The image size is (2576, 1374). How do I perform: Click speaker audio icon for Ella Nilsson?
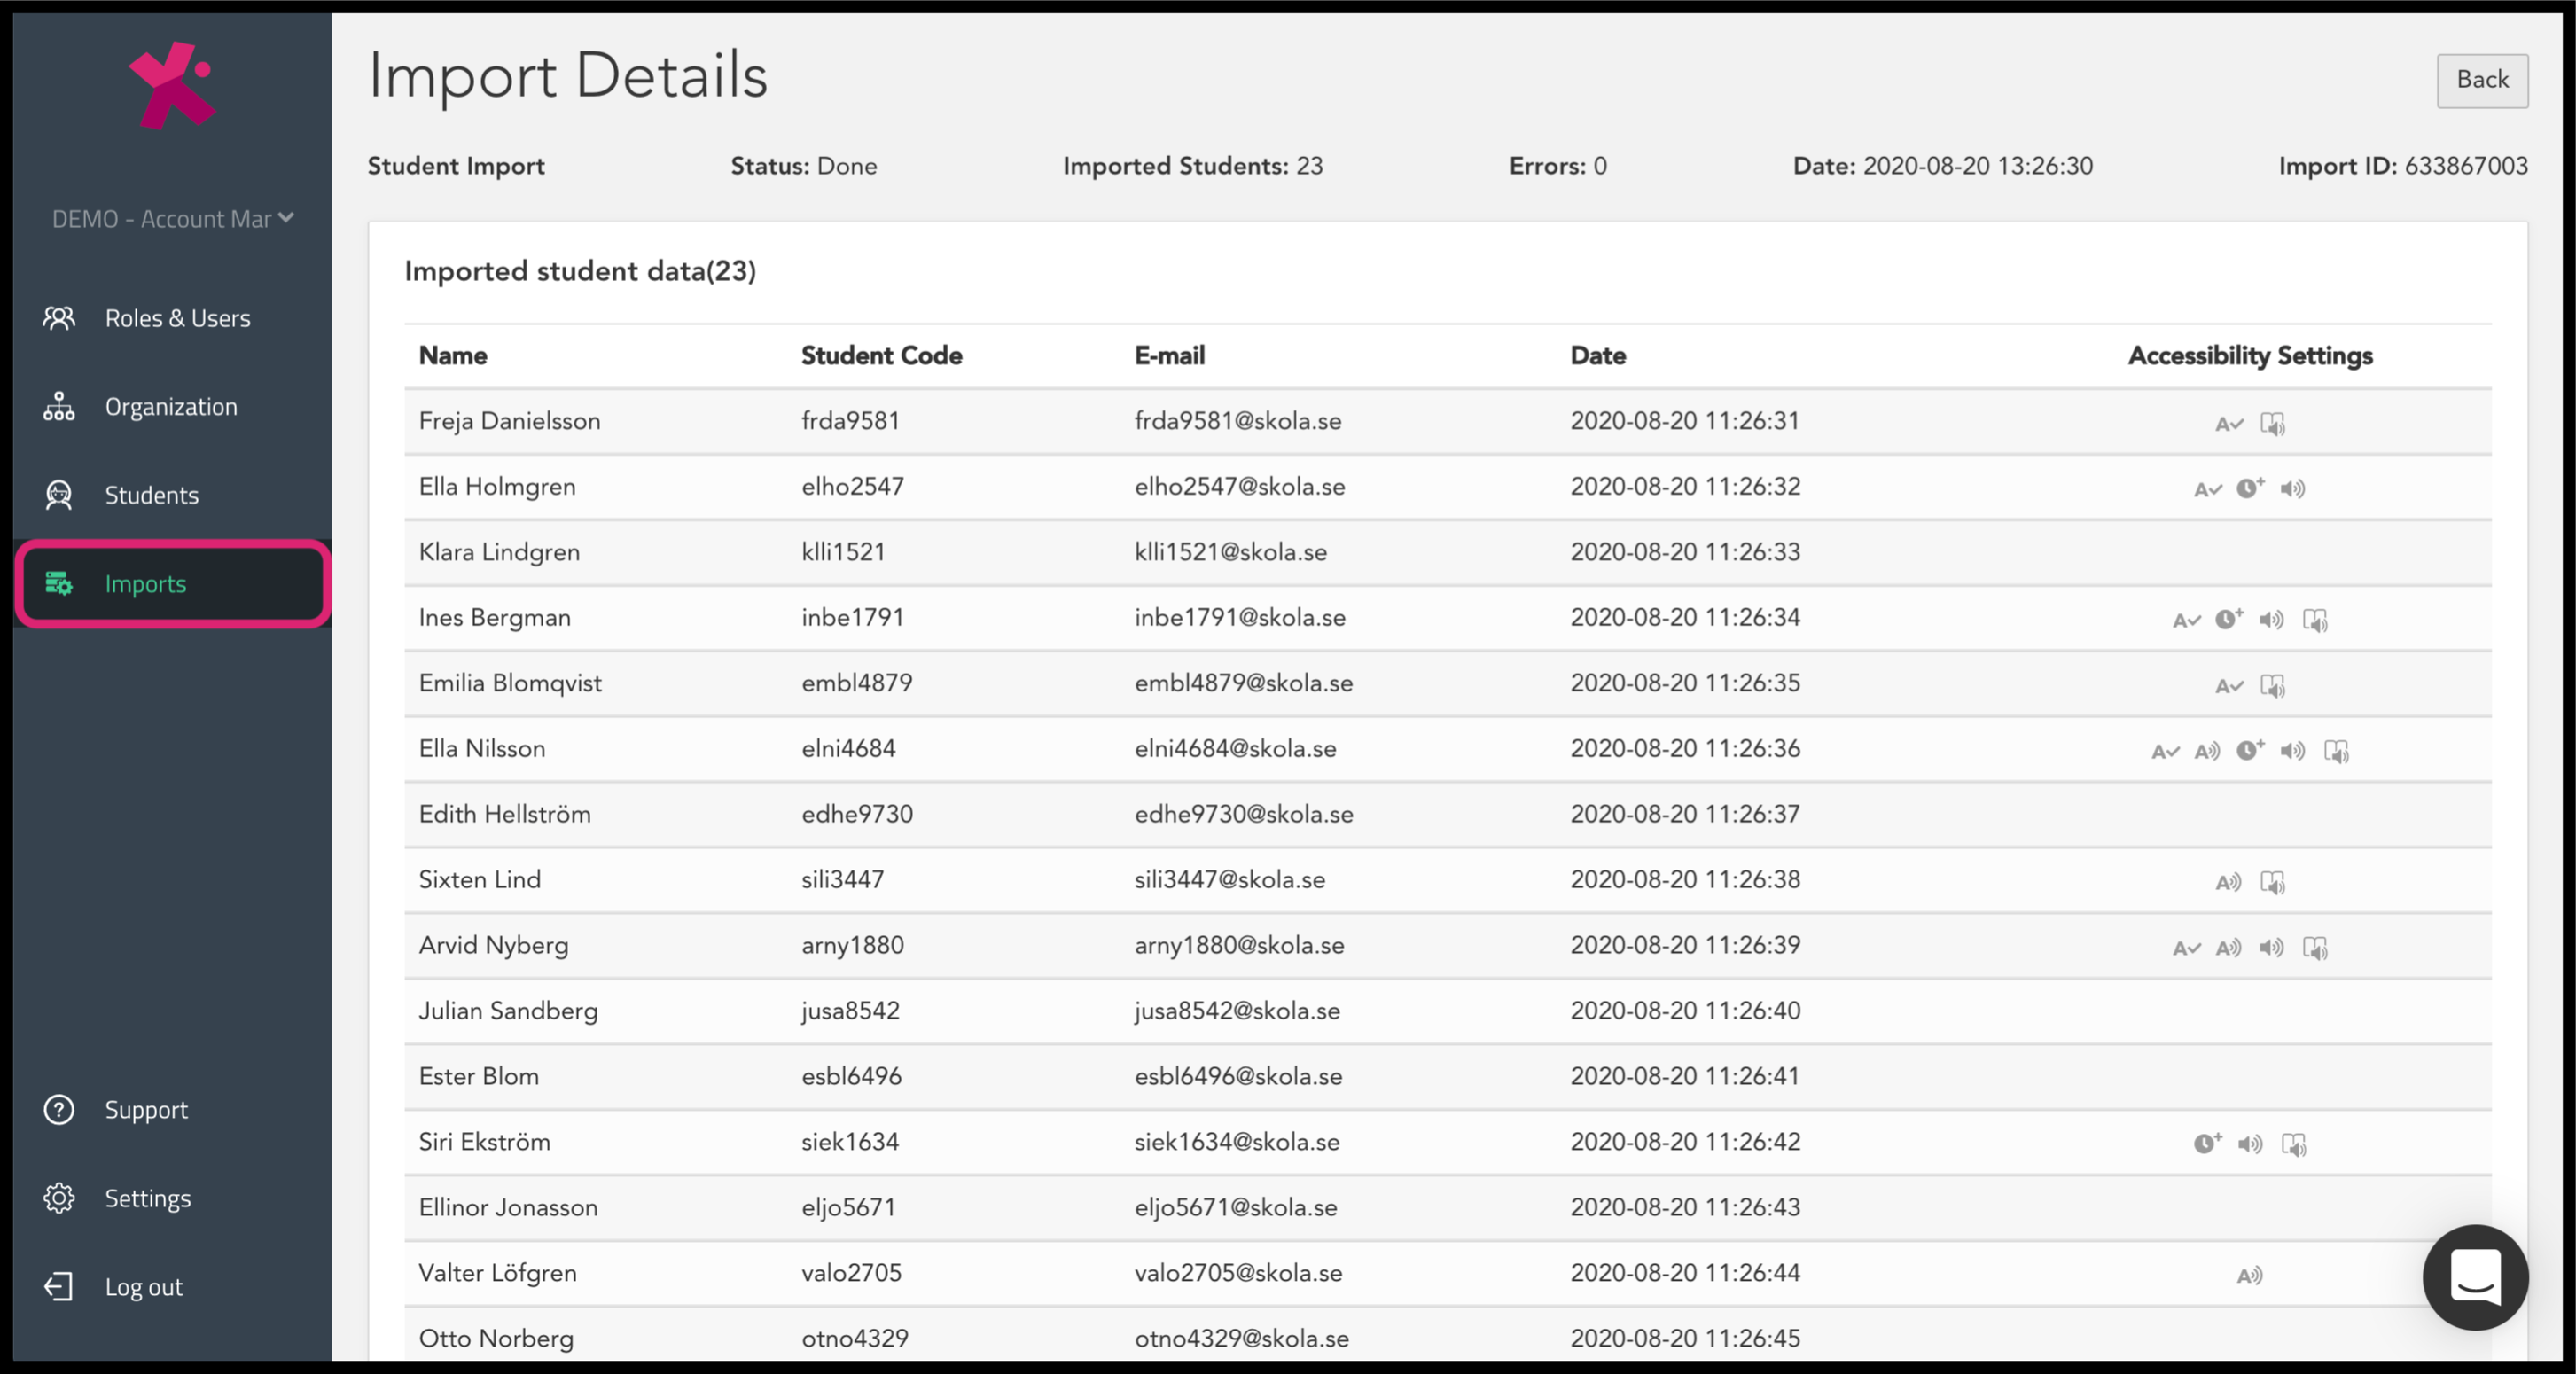click(2293, 751)
